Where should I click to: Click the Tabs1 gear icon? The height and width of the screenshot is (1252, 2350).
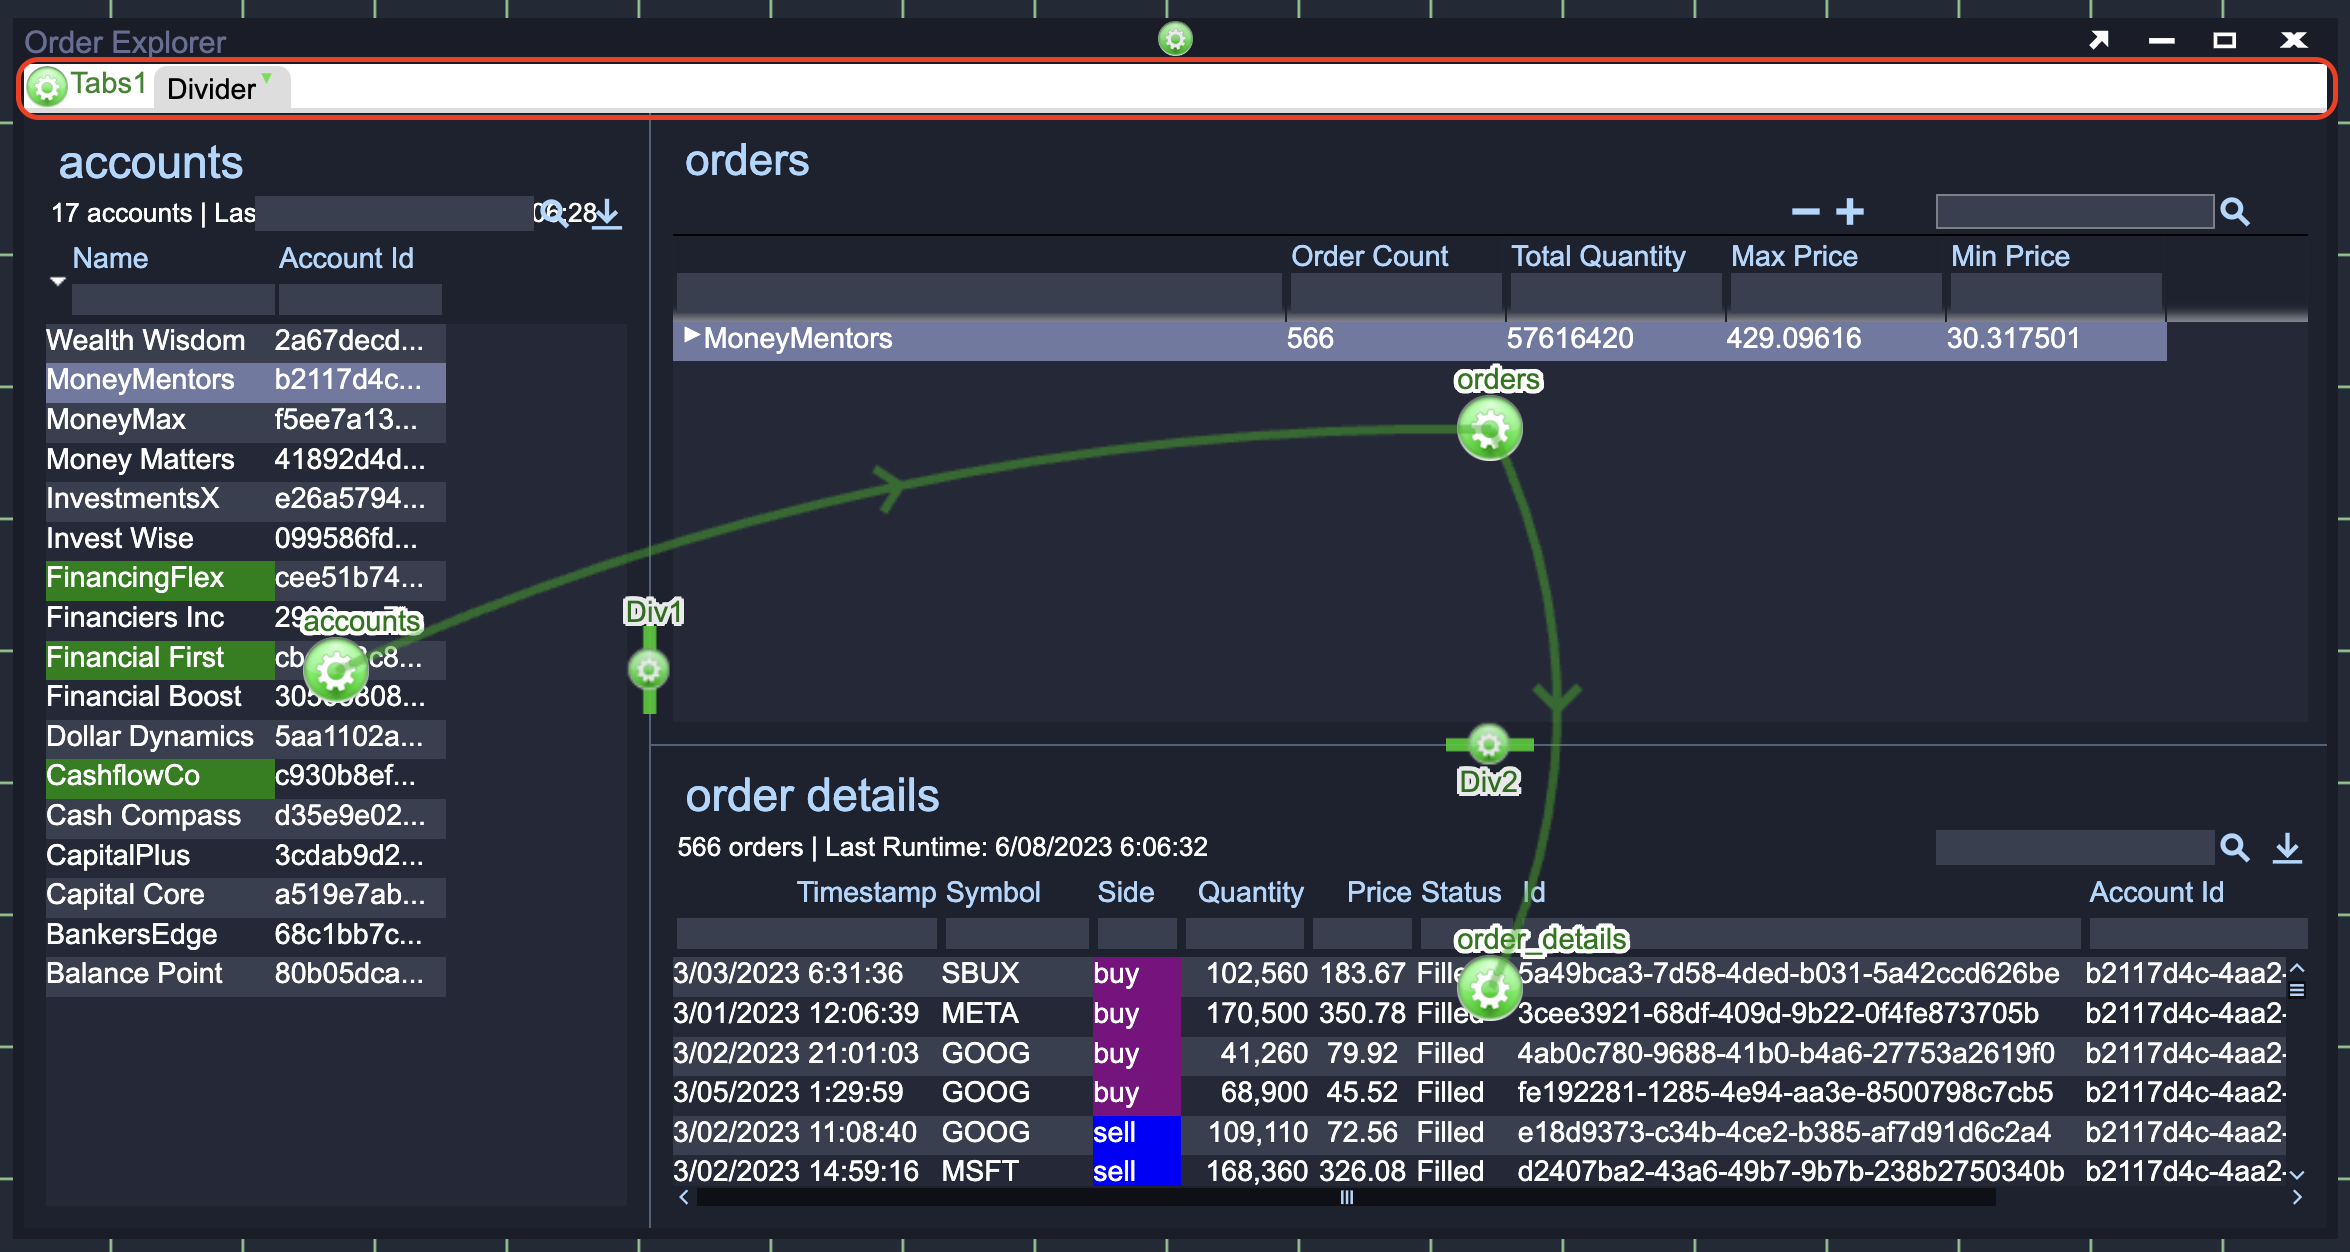pos(46,88)
